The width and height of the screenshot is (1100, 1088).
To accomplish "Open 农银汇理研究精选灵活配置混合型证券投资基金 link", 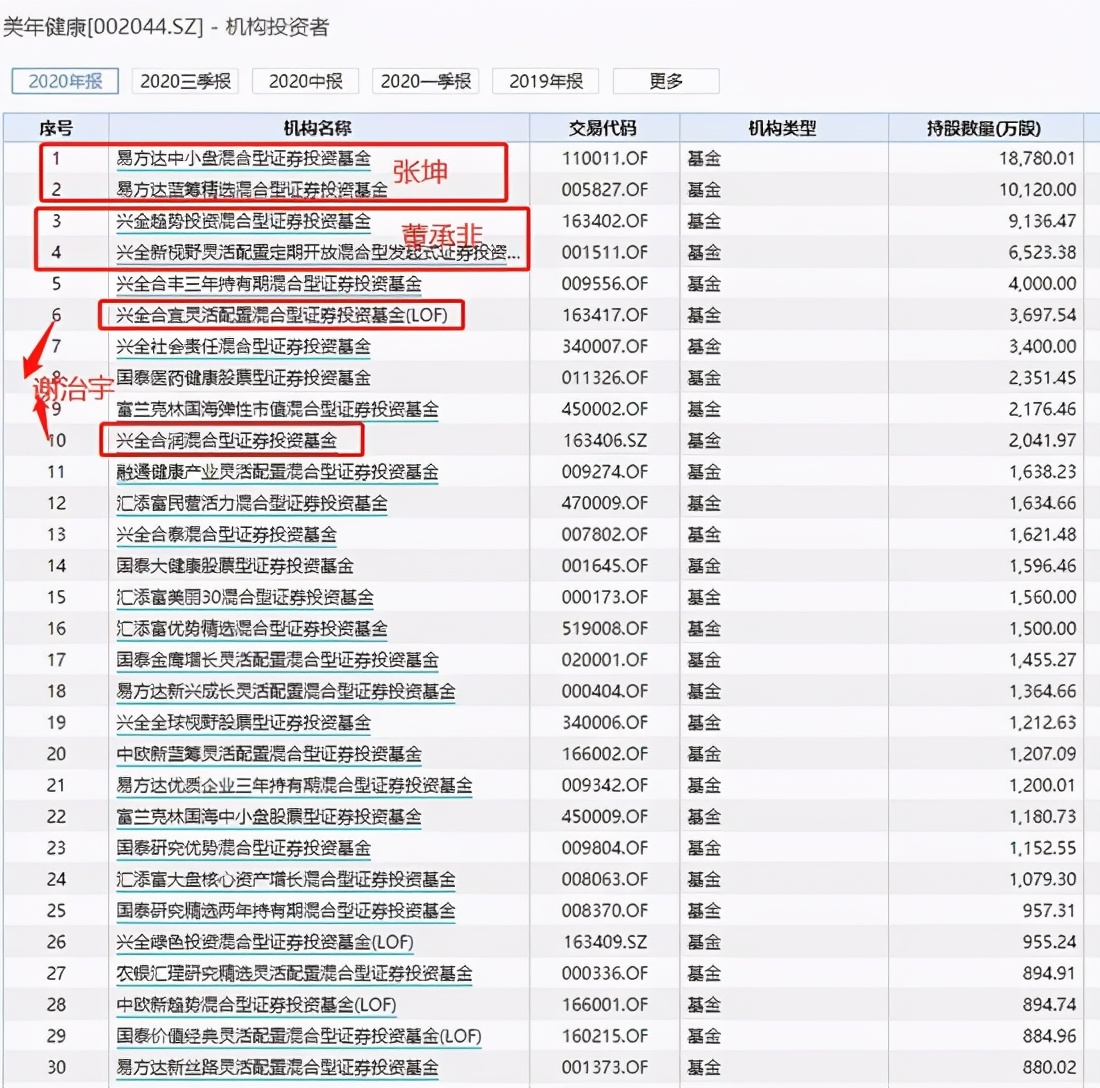I will 294,973.
